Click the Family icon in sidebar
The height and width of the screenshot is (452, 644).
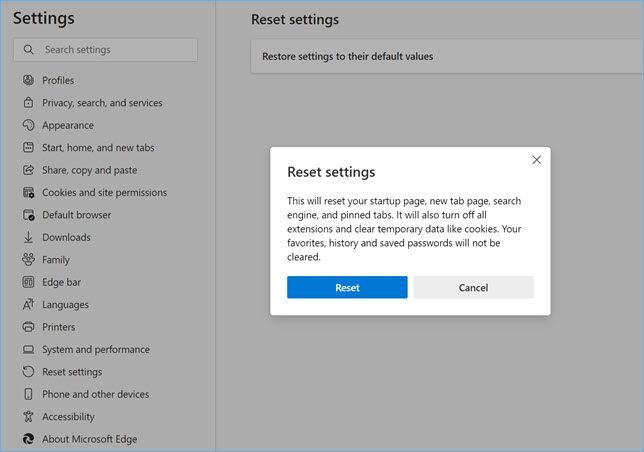[28, 260]
